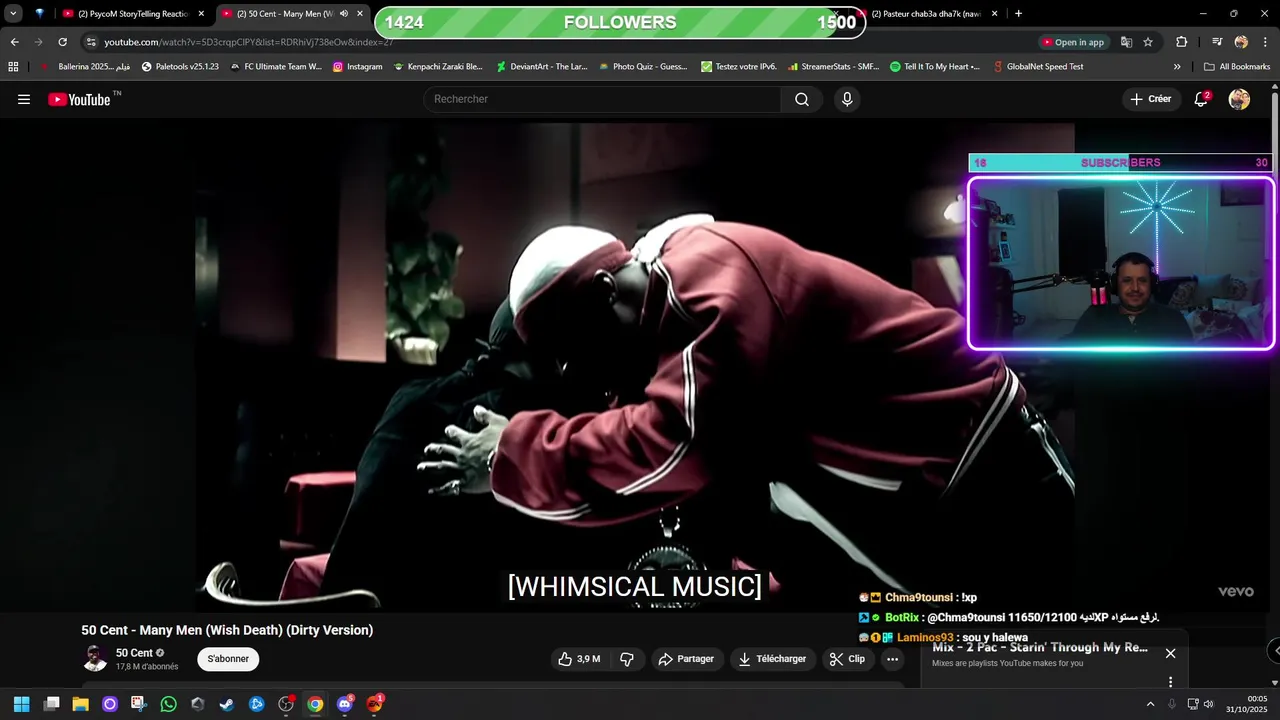Open the tab search dropdown
Image resolution: width=1280 pixels, height=720 pixels.
click(13, 14)
